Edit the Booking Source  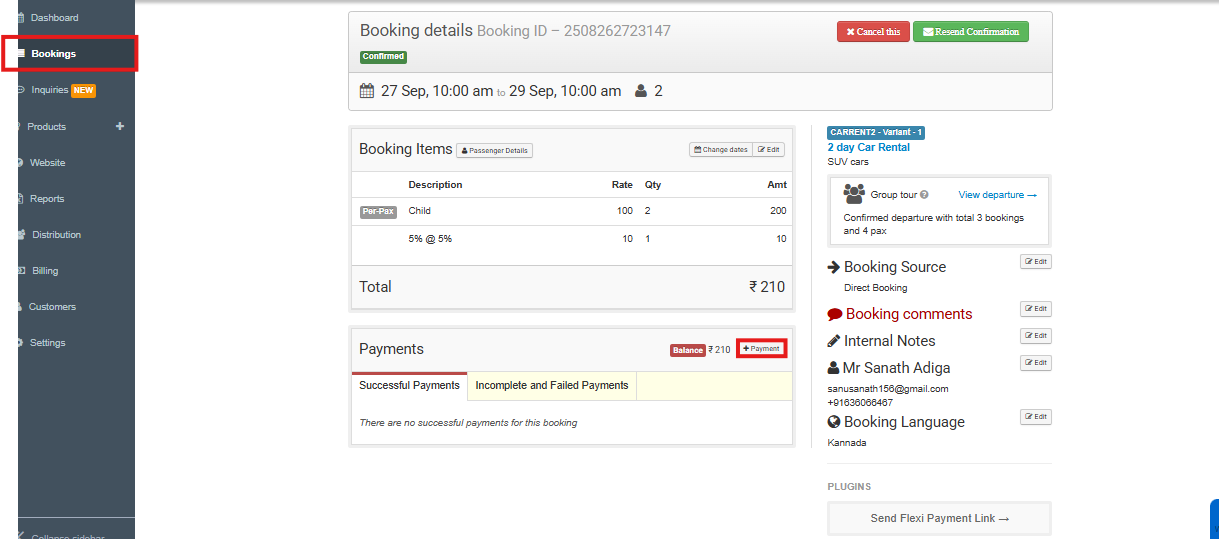(x=1035, y=262)
